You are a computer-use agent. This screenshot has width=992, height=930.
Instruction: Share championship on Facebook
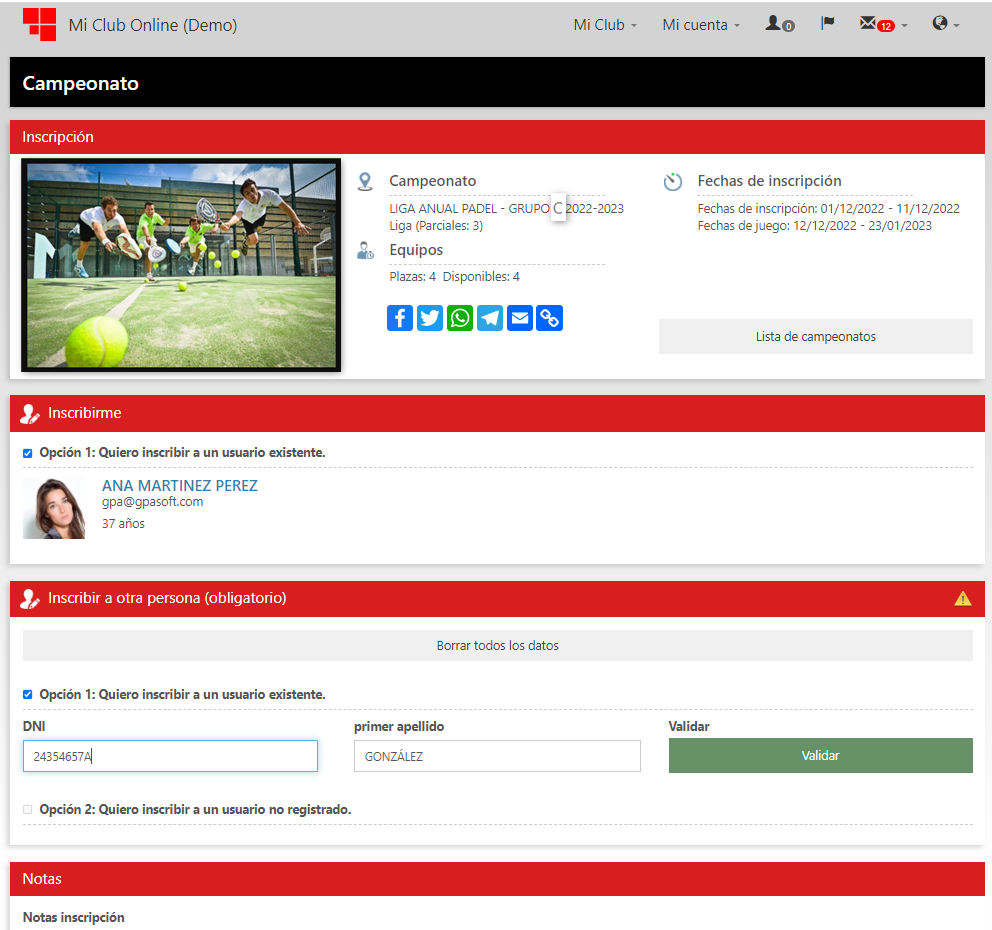(399, 318)
